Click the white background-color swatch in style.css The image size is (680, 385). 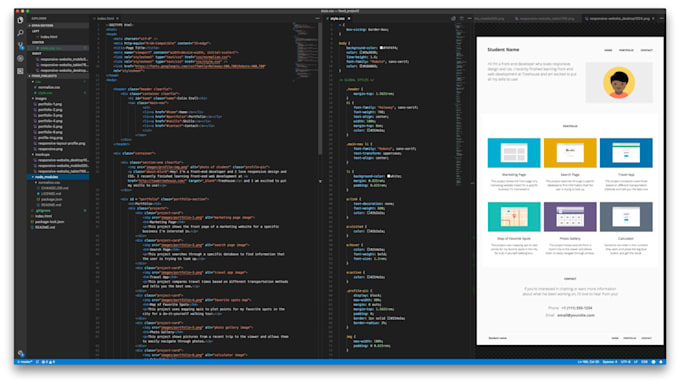tap(389, 176)
